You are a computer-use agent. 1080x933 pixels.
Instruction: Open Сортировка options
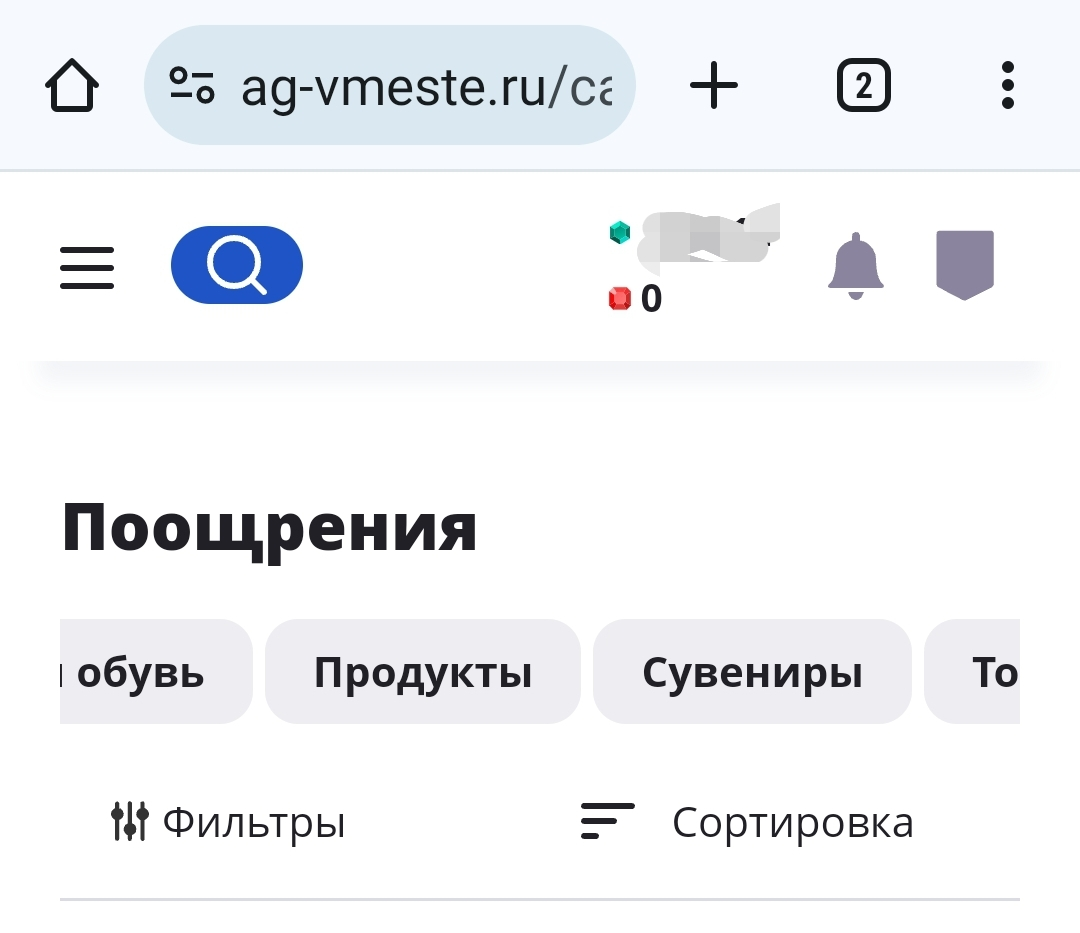[747, 821]
